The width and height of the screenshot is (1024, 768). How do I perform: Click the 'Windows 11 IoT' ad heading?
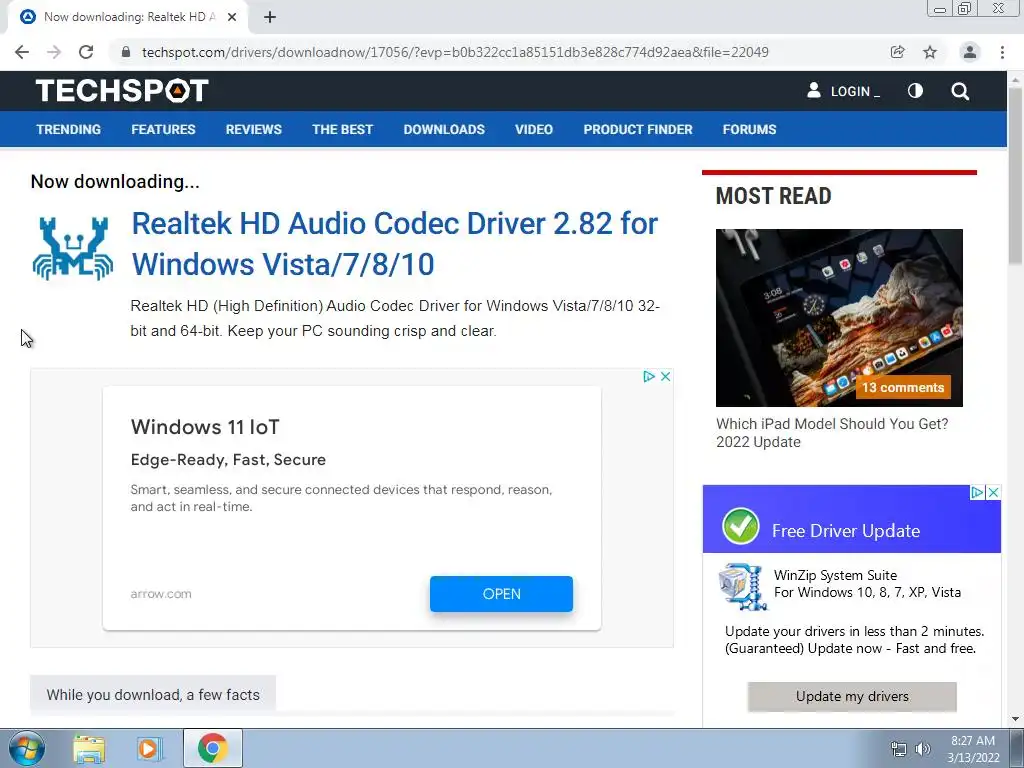(x=205, y=427)
